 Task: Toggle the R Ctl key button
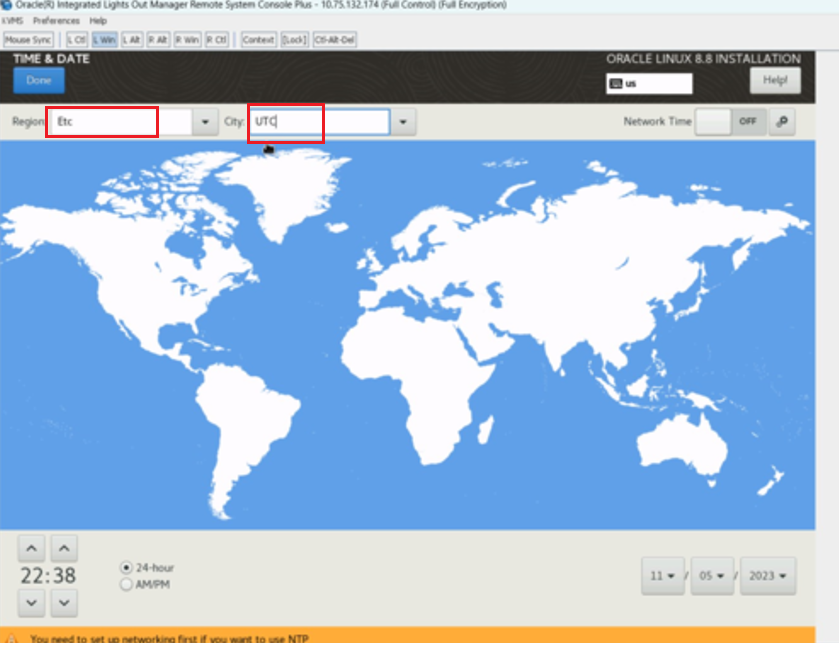tap(217, 40)
